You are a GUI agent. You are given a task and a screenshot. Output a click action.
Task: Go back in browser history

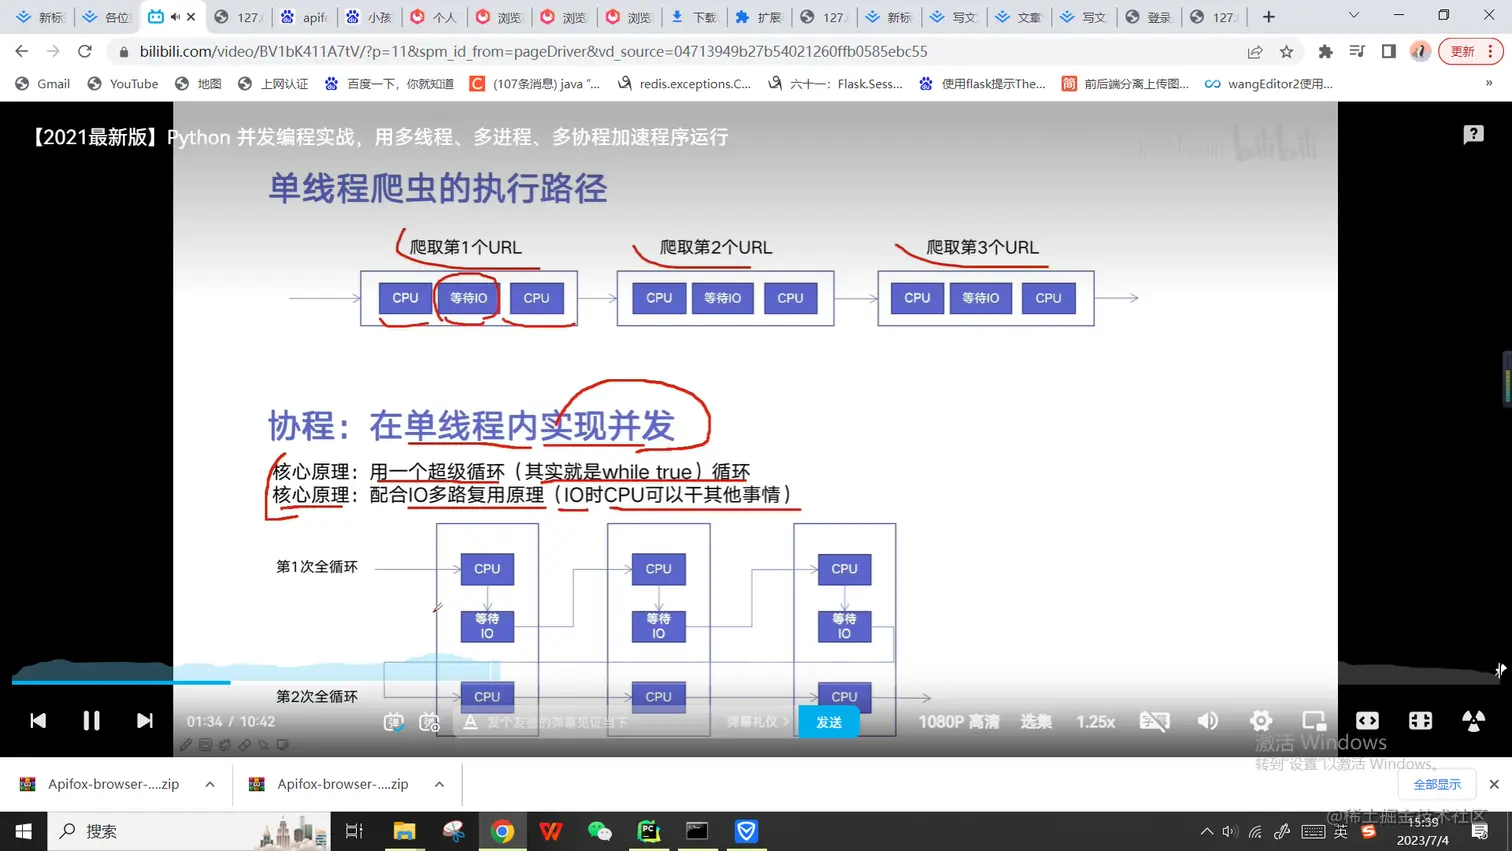21,51
